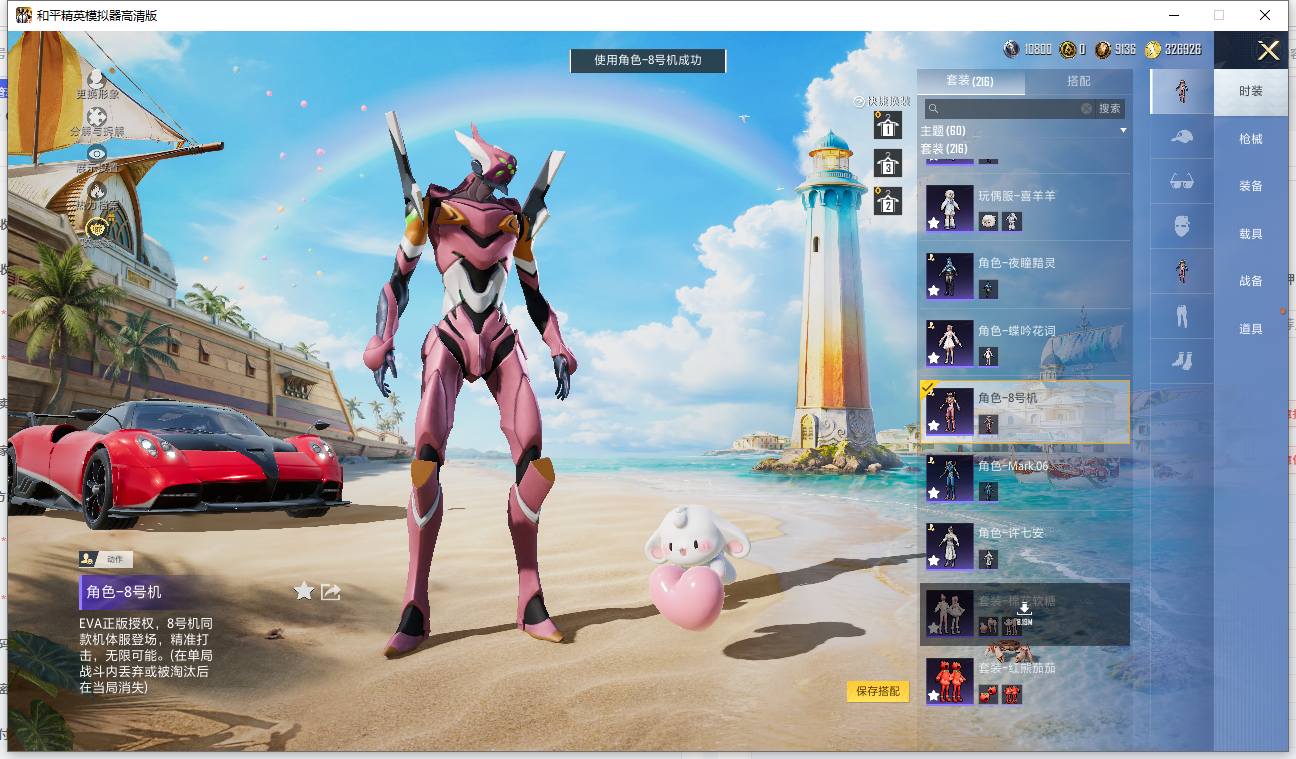
Task: Select the full outfit category icon at top
Action: (1182, 91)
